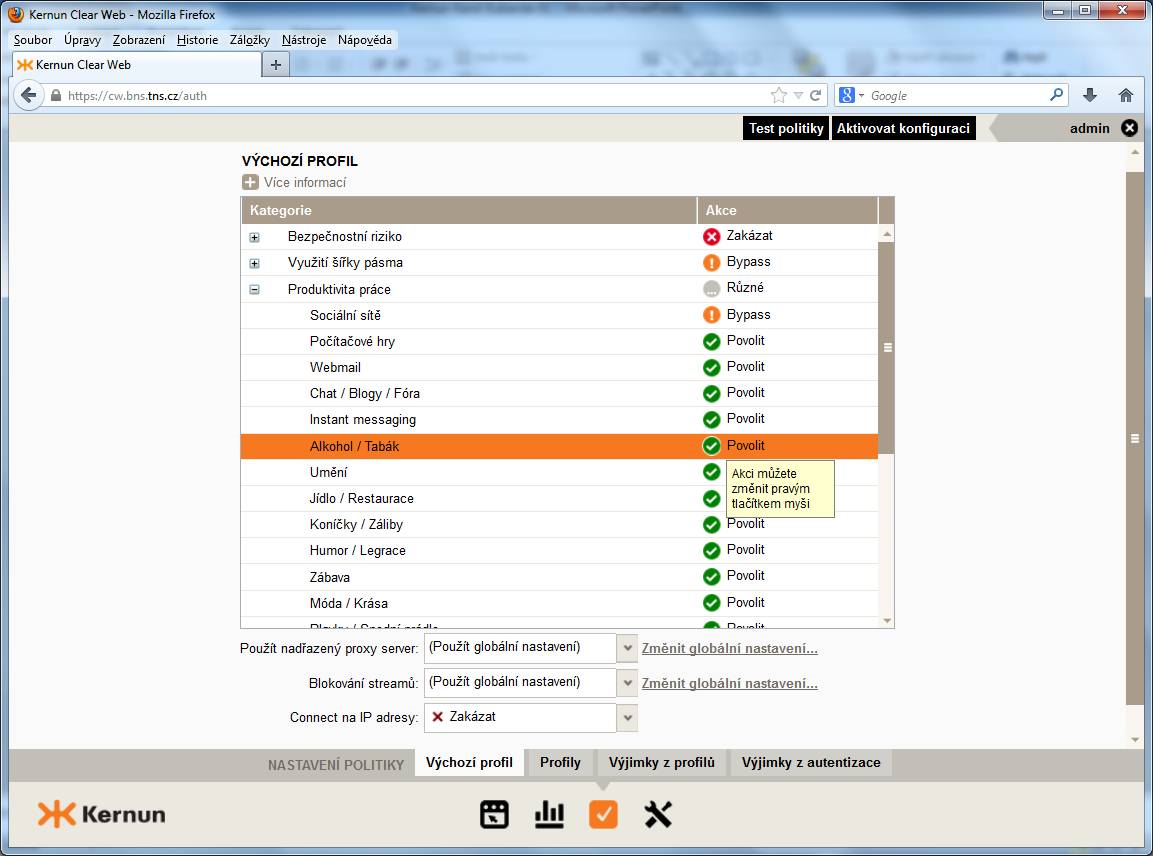Image resolution: width=1153 pixels, height=856 pixels.
Task: Click the green Povolit icon for Instant messaging
Action: point(711,419)
